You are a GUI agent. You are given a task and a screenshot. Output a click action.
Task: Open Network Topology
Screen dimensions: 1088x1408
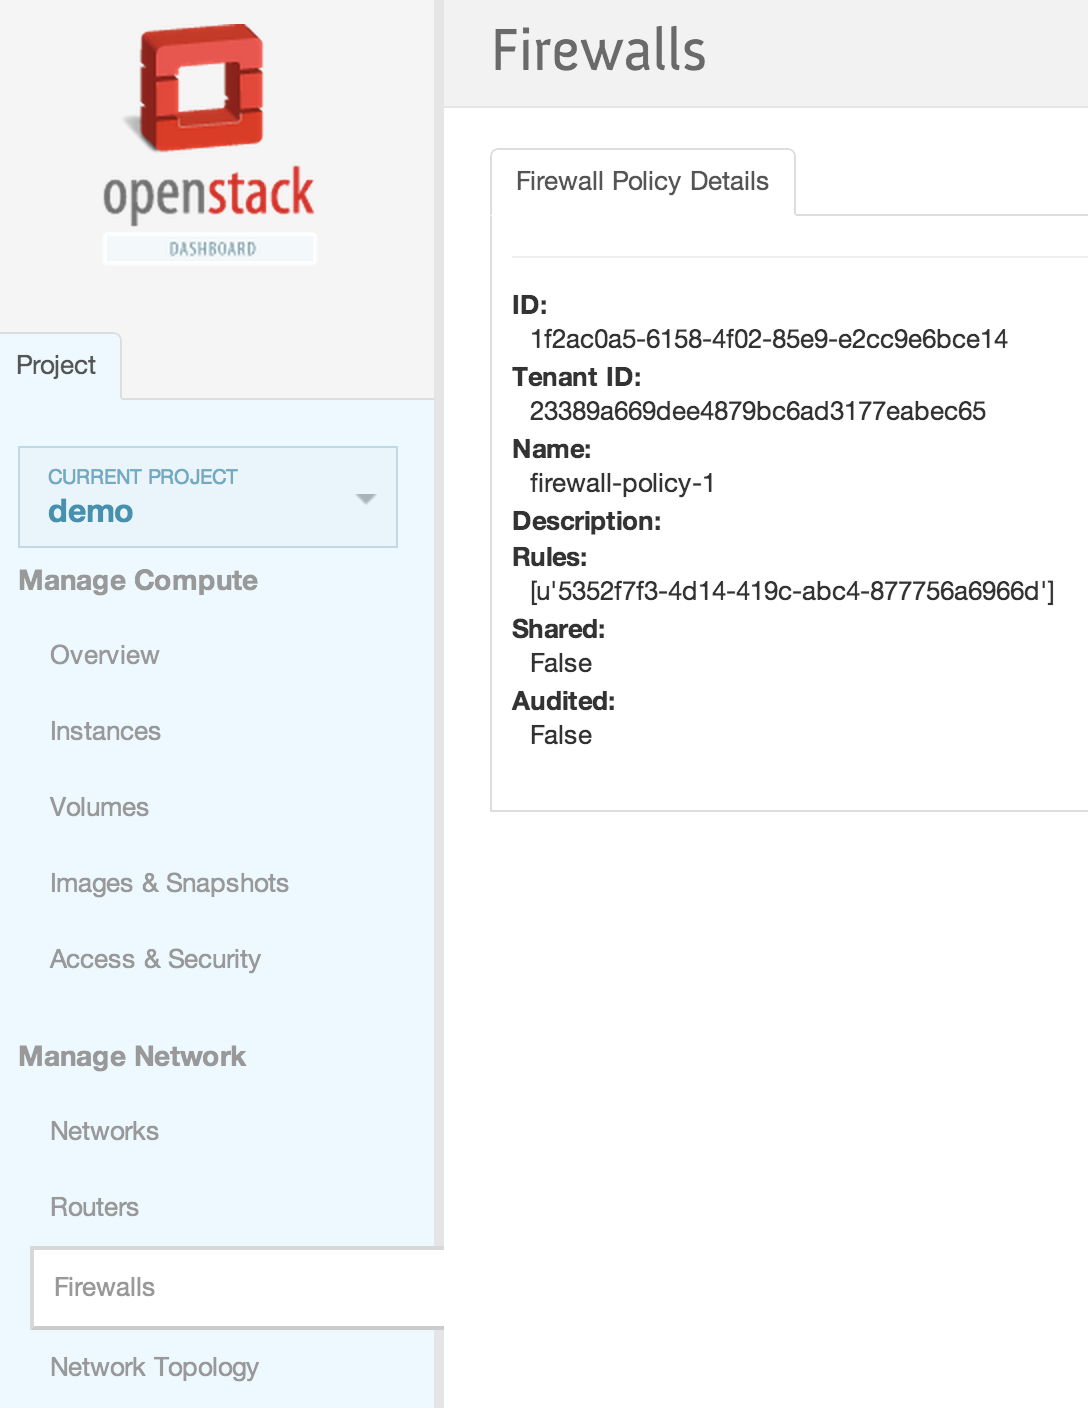click(155, 1367)
